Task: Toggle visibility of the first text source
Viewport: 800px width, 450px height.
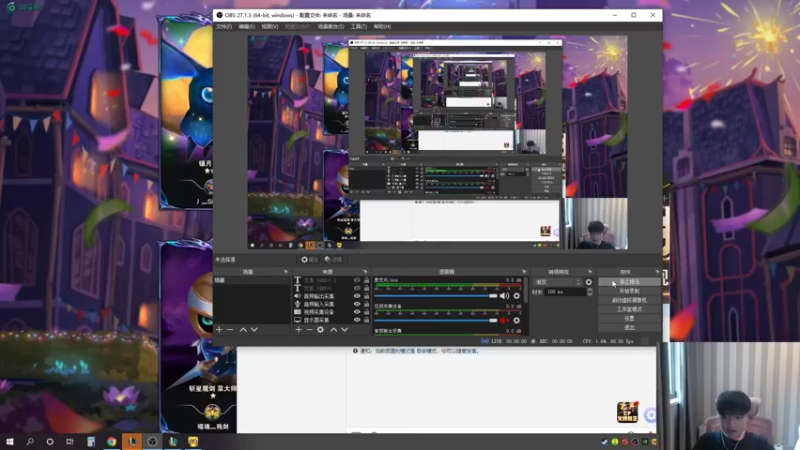Action: [357, 280]
